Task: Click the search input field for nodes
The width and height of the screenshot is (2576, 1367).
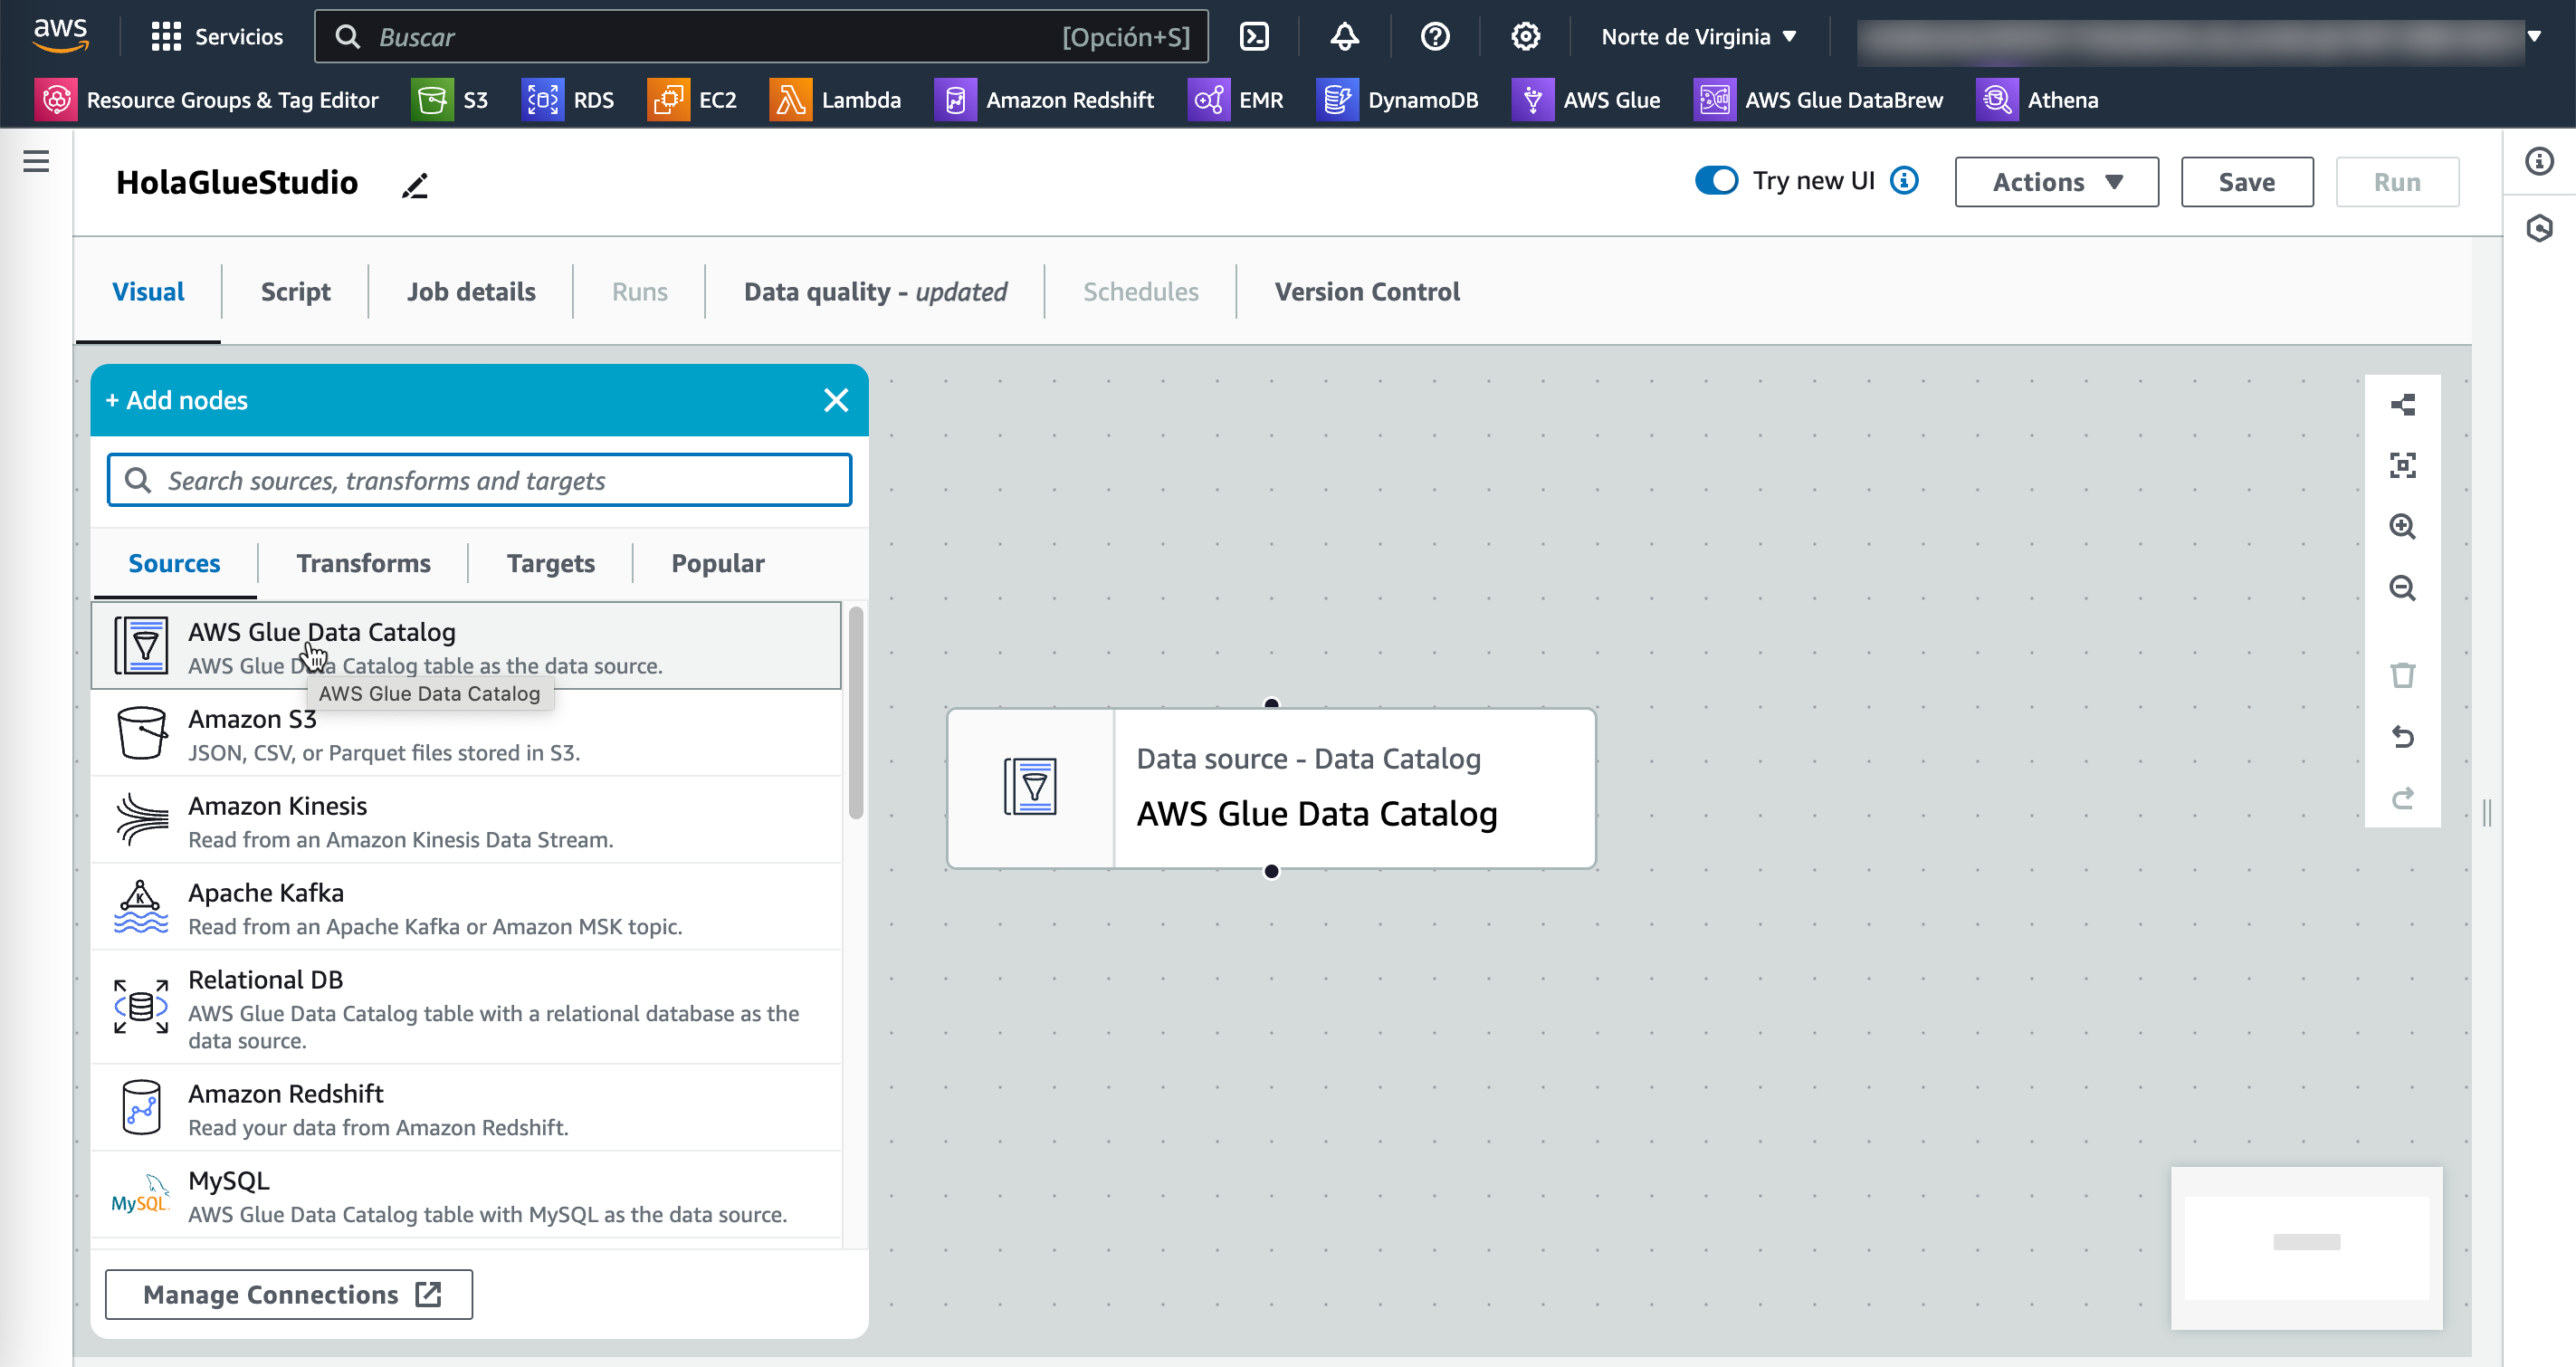Action: pyautogui.click(x=481, y=479)
